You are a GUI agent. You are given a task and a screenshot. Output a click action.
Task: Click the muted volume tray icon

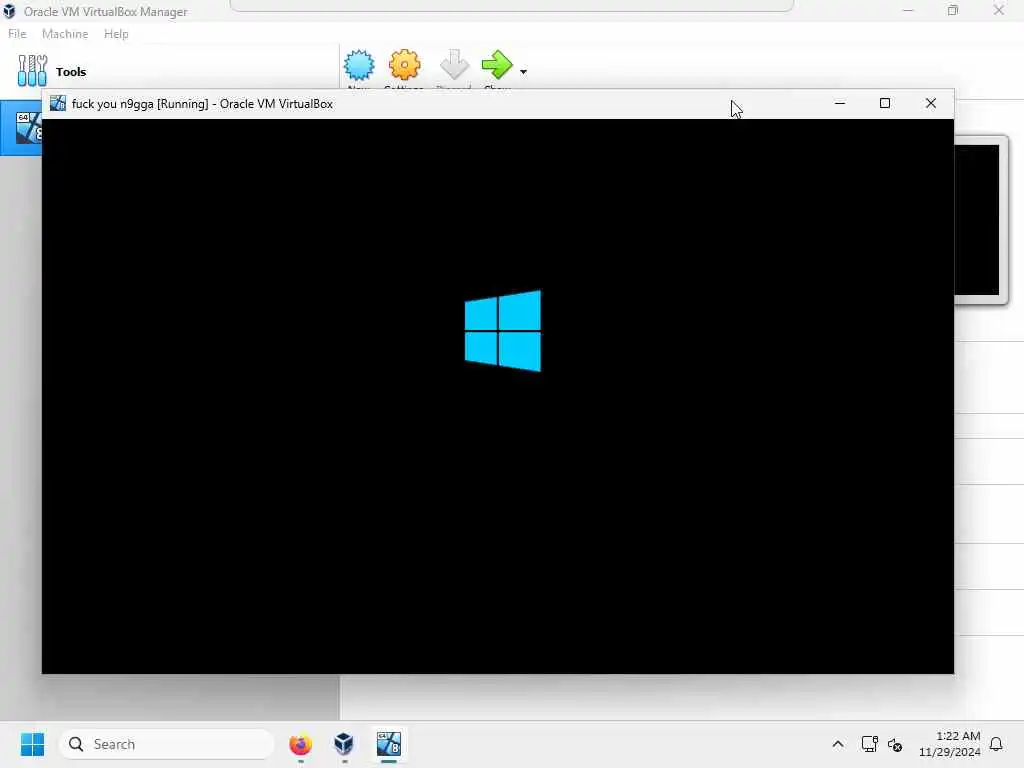[895, 744]
